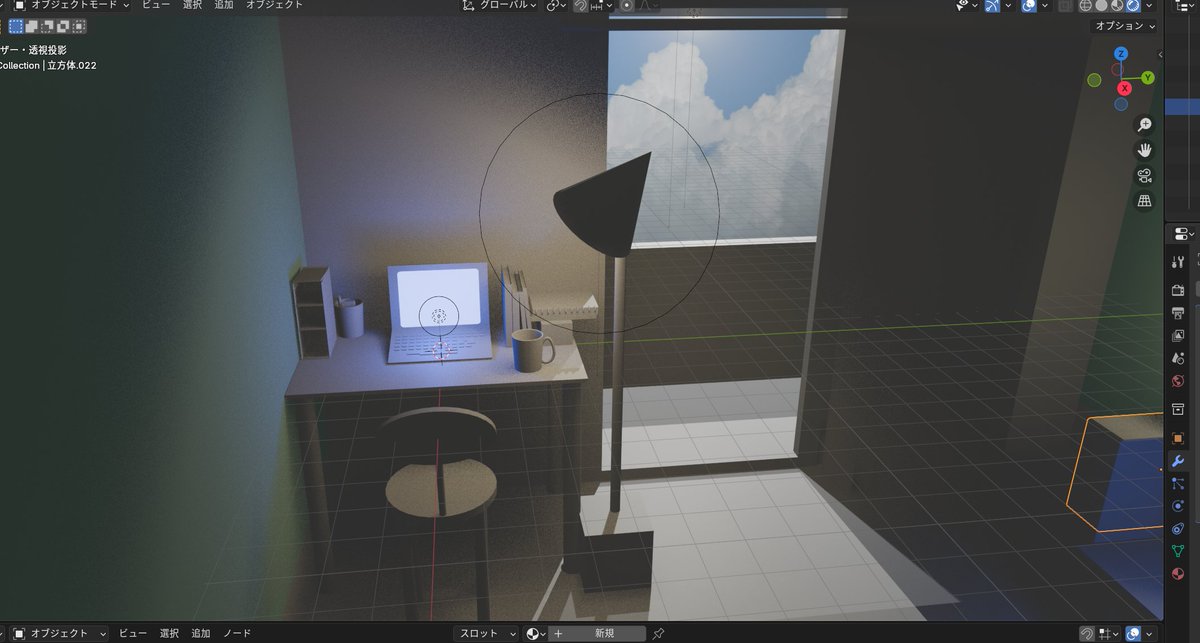The height and width of the screenshot is (643, 1200).
Task: Open the World properties tab icon
Action: [x=1177, y=381]
